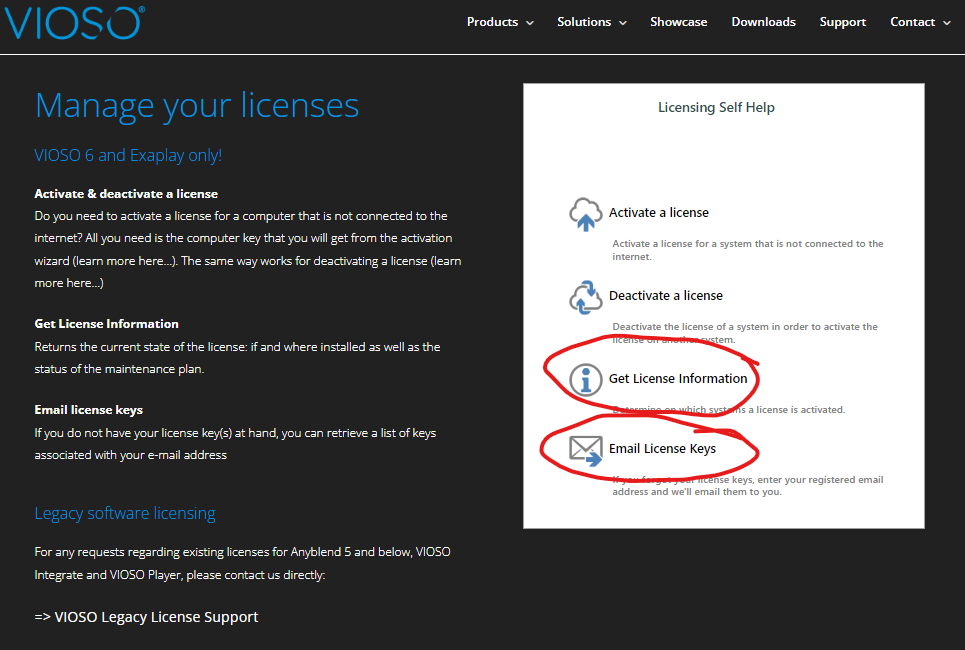965x650 pixels.
Task: Click the Email License Keys envelope icon
Action: 585,451
